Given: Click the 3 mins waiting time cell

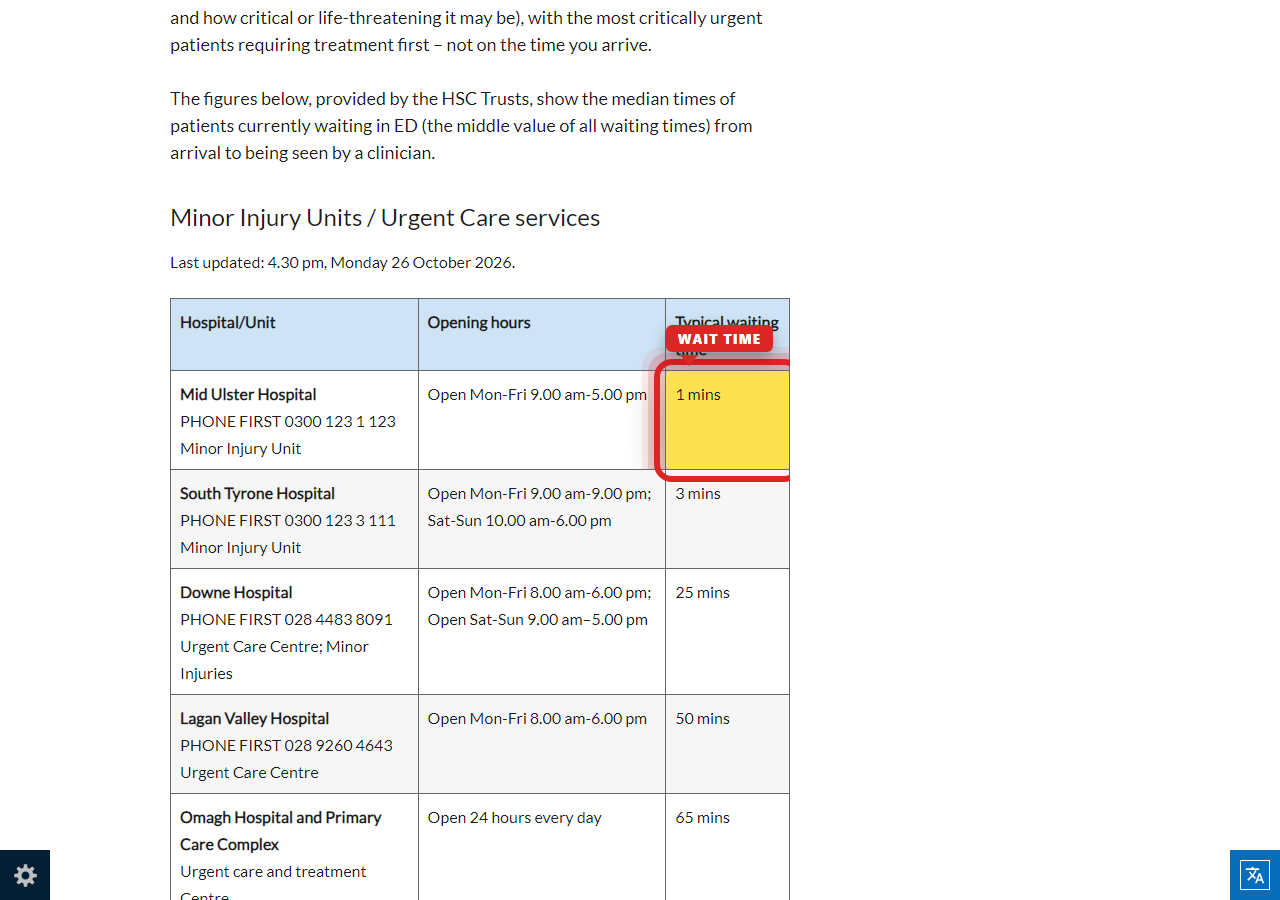Looking at the screenshot, I should point(727,519).
